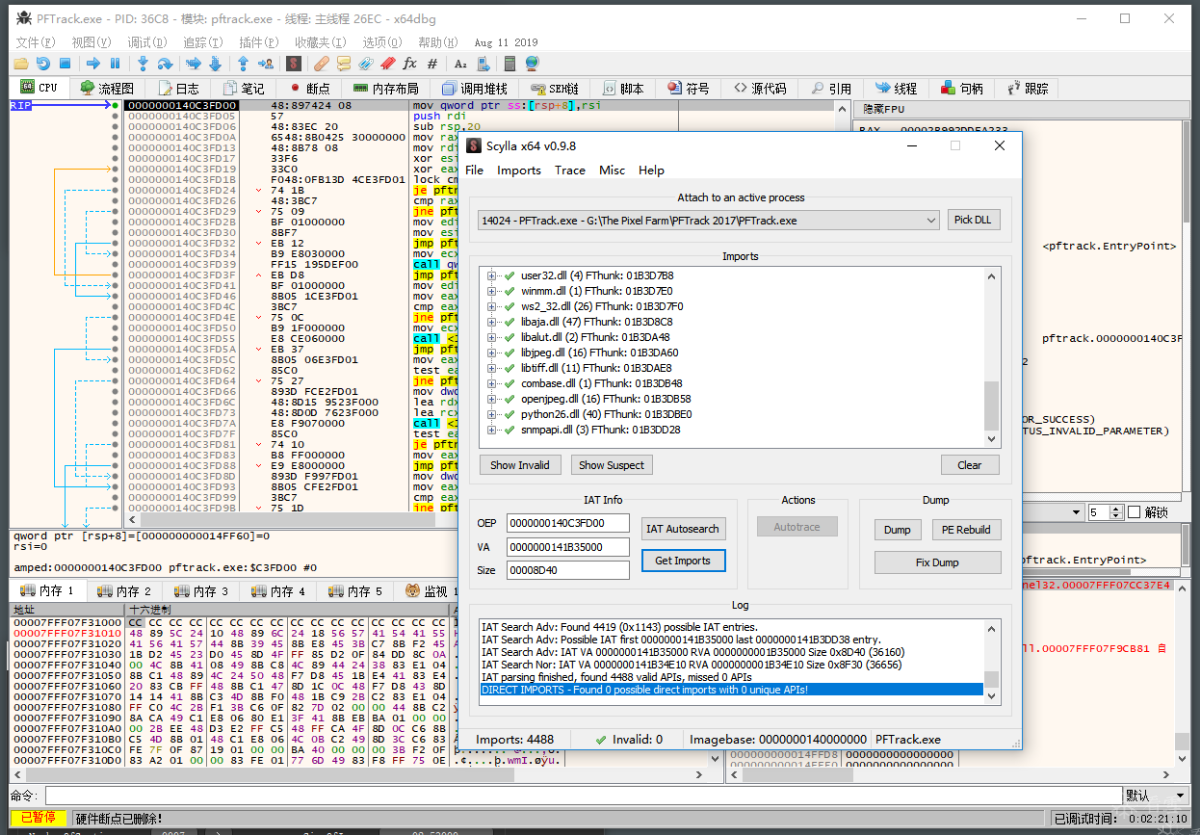Click the trace into arrow toolbar icon
This screenshot has height=835, width=1200.
click(x=193, y=63)
